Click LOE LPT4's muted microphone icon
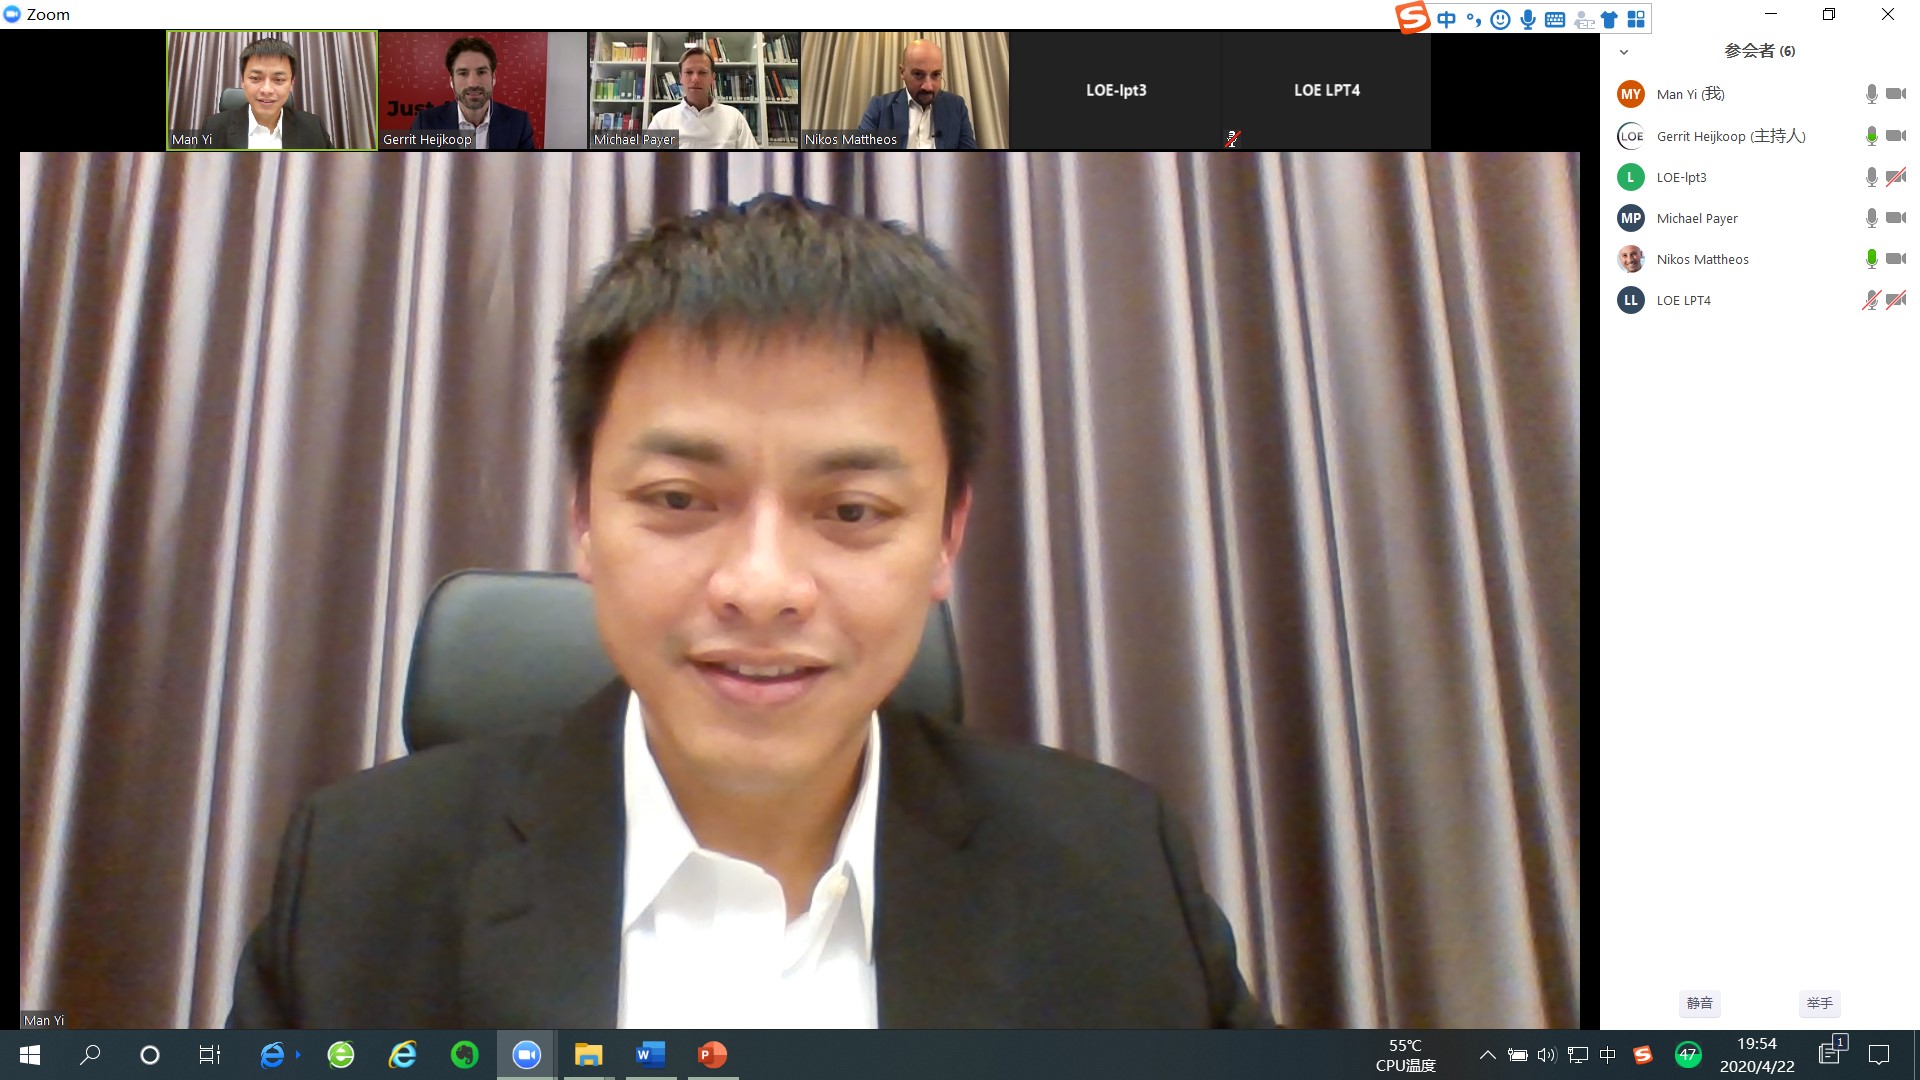Image resolution: width=1920 pixels, height=1080 pixels. (1871, 300)
